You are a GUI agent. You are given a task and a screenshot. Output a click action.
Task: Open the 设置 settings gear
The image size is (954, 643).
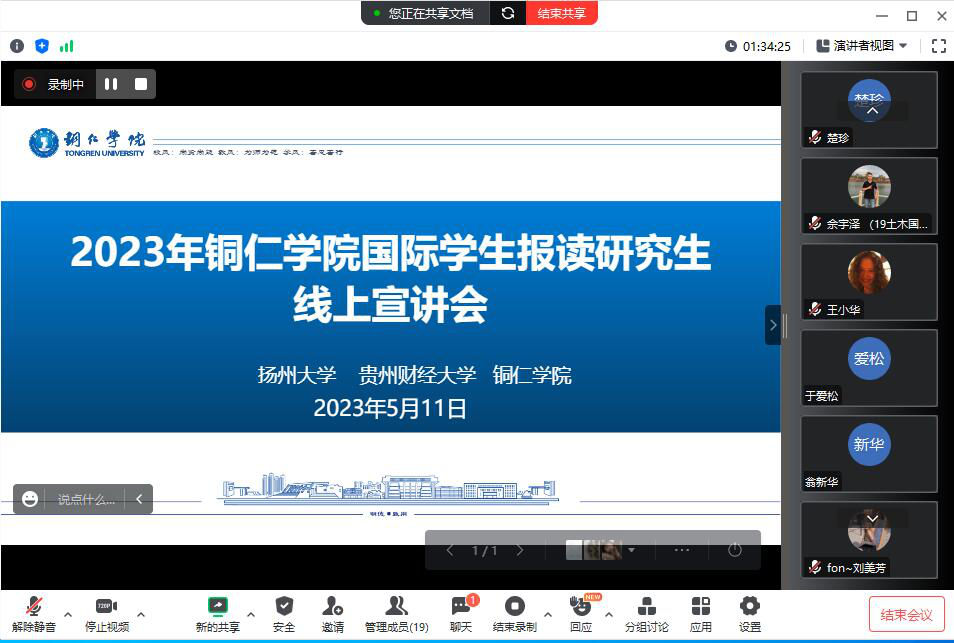(x=750, y=613)
